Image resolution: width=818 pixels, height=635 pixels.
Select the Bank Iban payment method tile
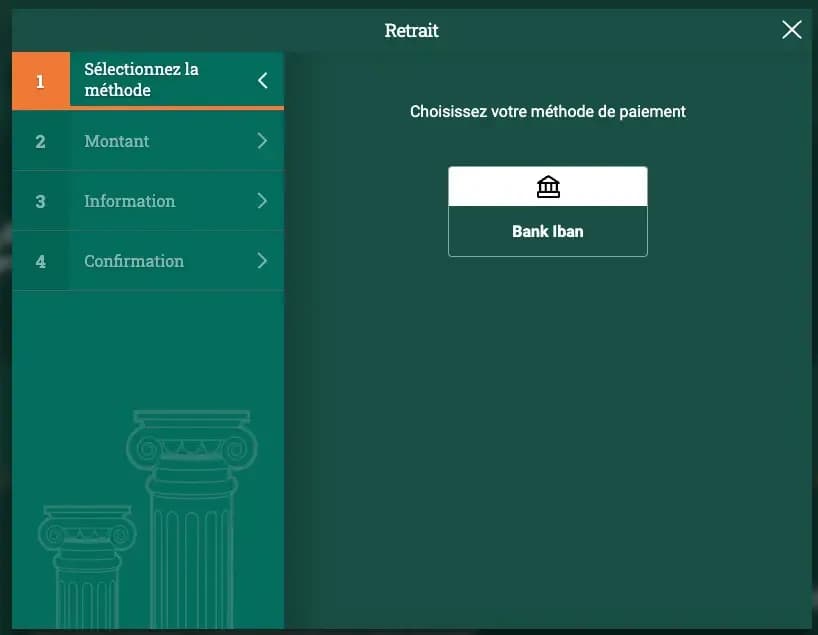[x=548, y=210]
